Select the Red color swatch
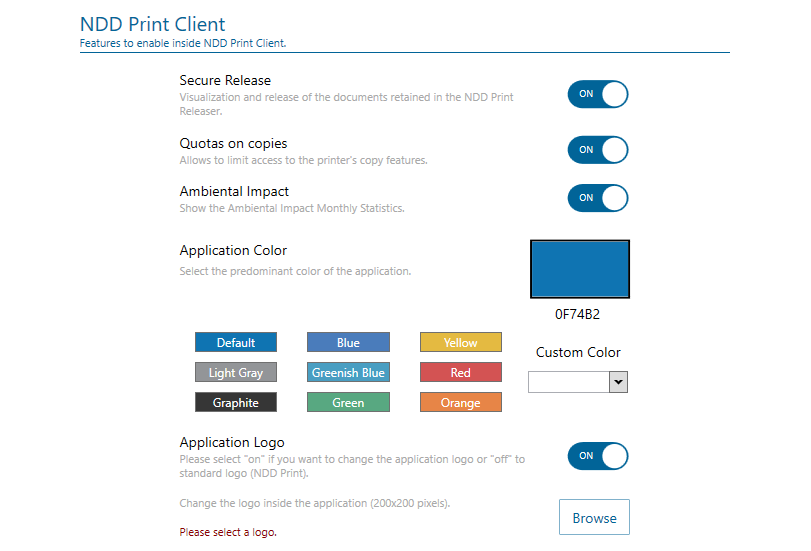Viewport: 811px width, 551px height. (460, 373)
